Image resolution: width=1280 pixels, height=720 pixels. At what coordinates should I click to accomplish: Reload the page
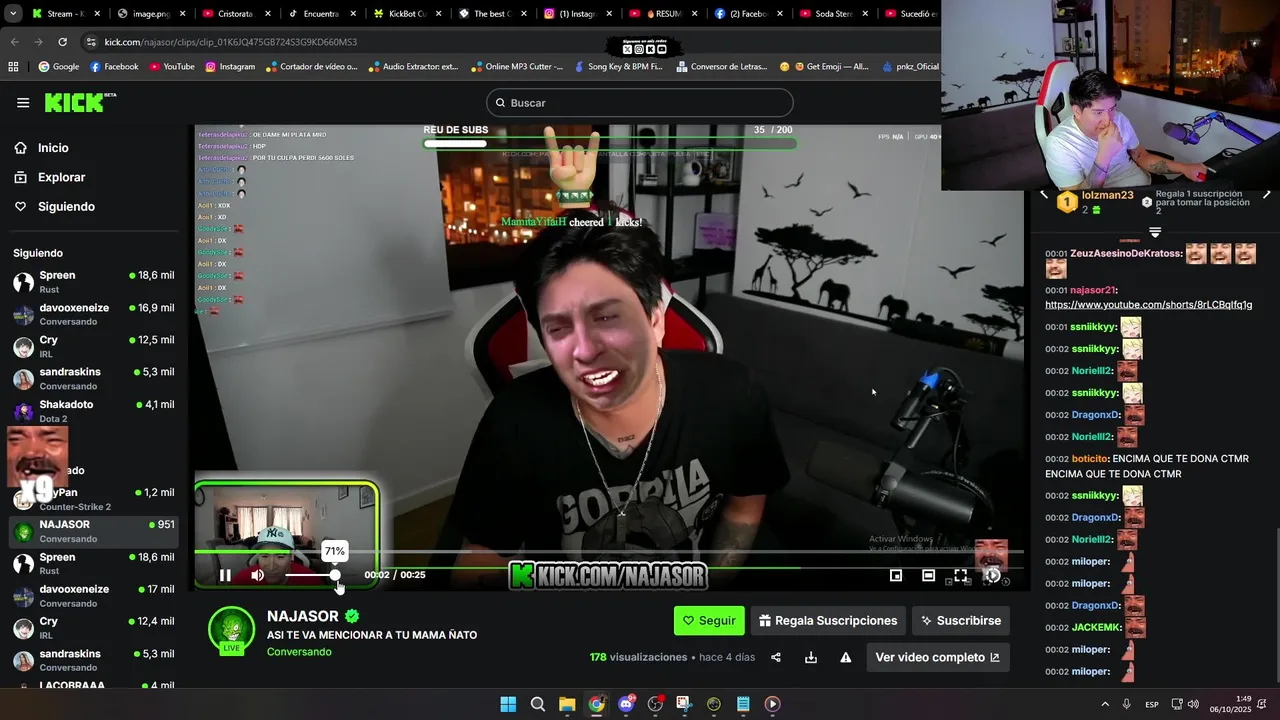(x=62, y=42)
